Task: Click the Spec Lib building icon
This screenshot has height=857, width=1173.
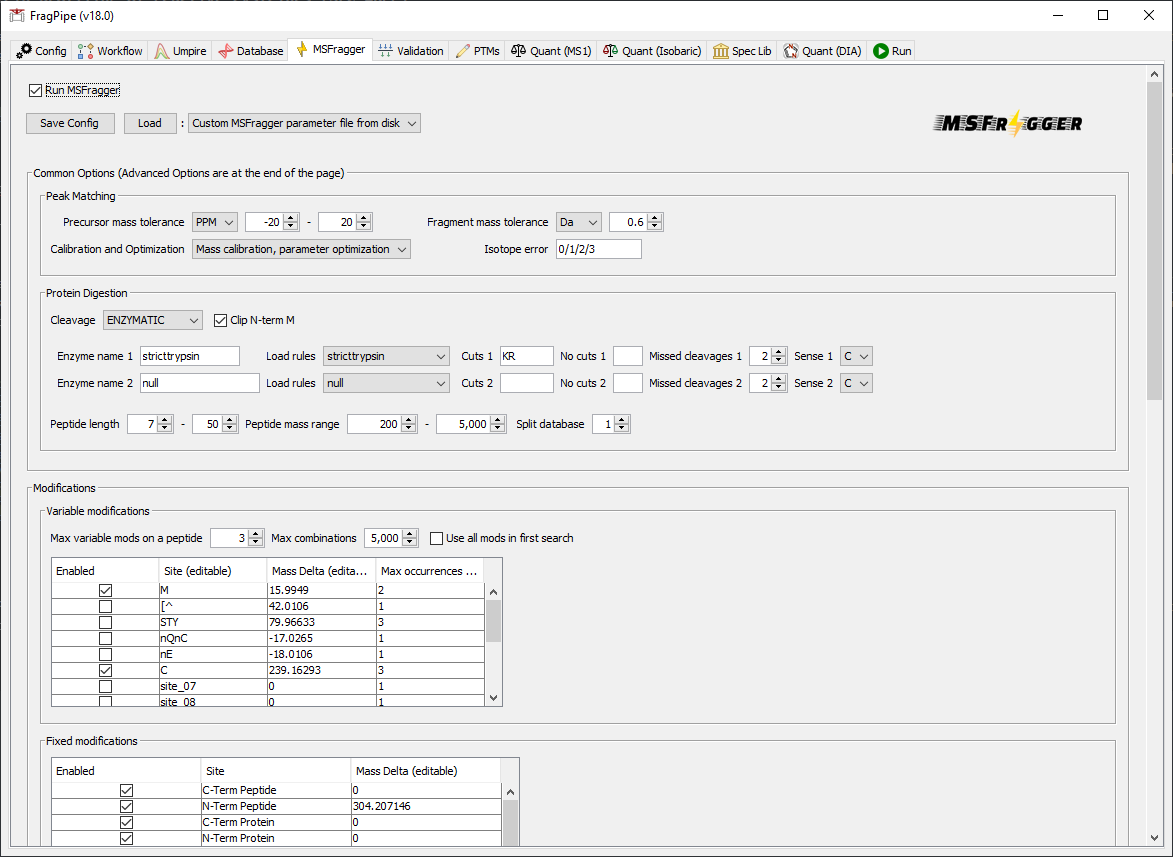Action: pos(720,51)
